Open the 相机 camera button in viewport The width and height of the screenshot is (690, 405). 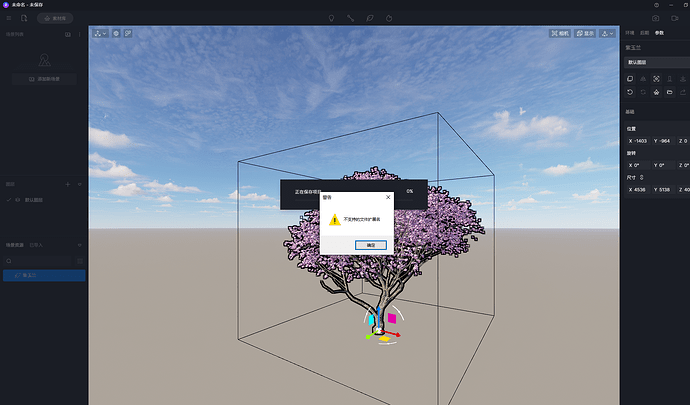(x=560, y=33)
